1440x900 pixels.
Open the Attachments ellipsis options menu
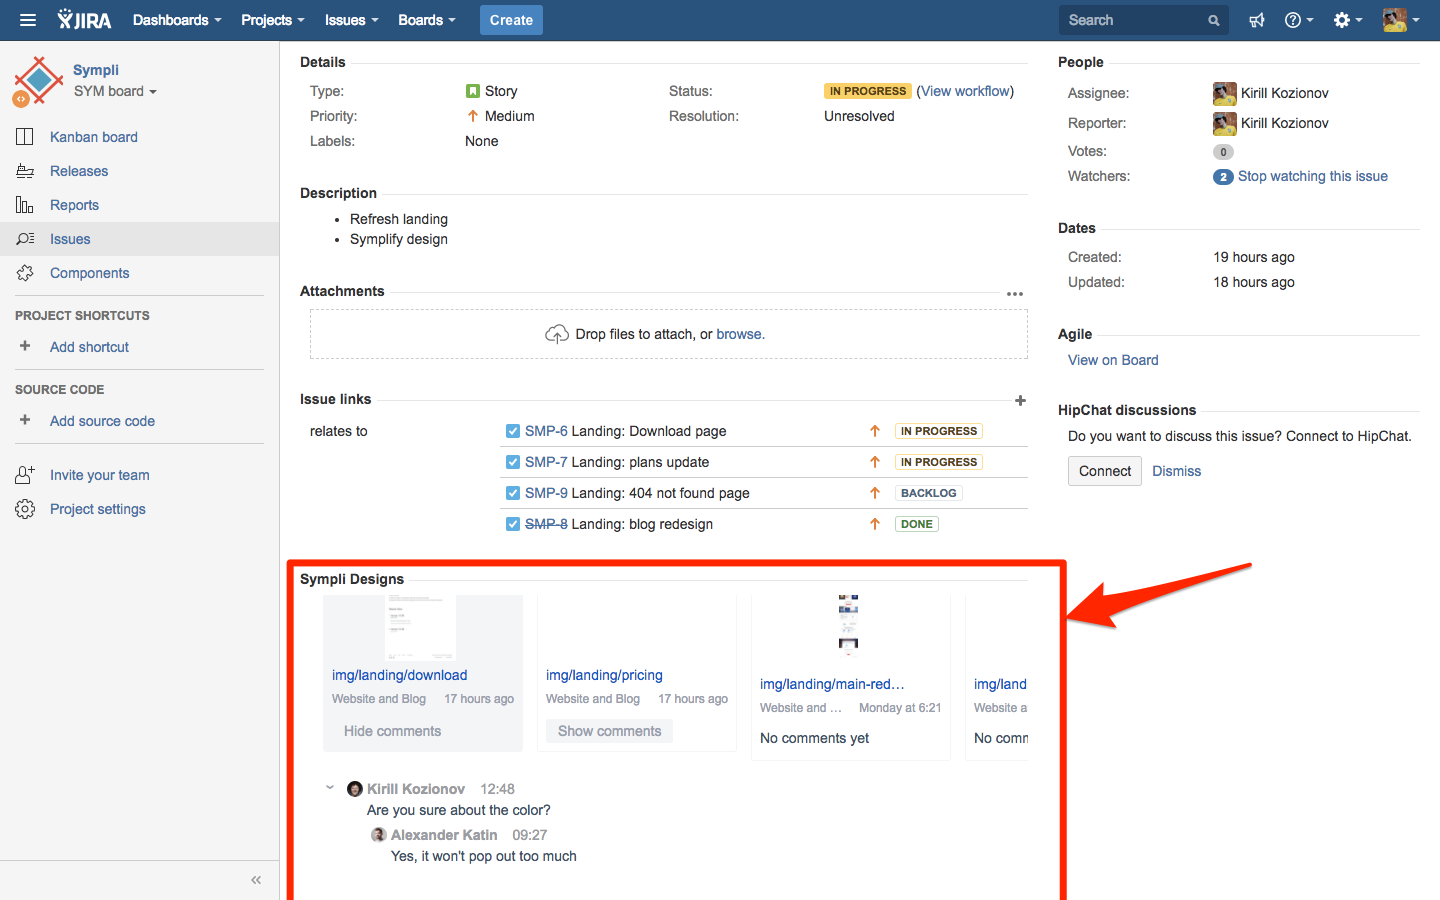tap(1015, 294)
